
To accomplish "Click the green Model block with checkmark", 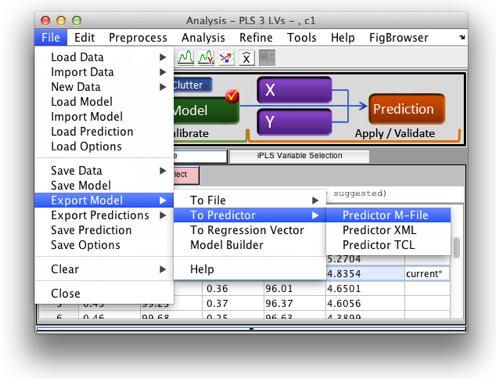I will click(206, 110).
